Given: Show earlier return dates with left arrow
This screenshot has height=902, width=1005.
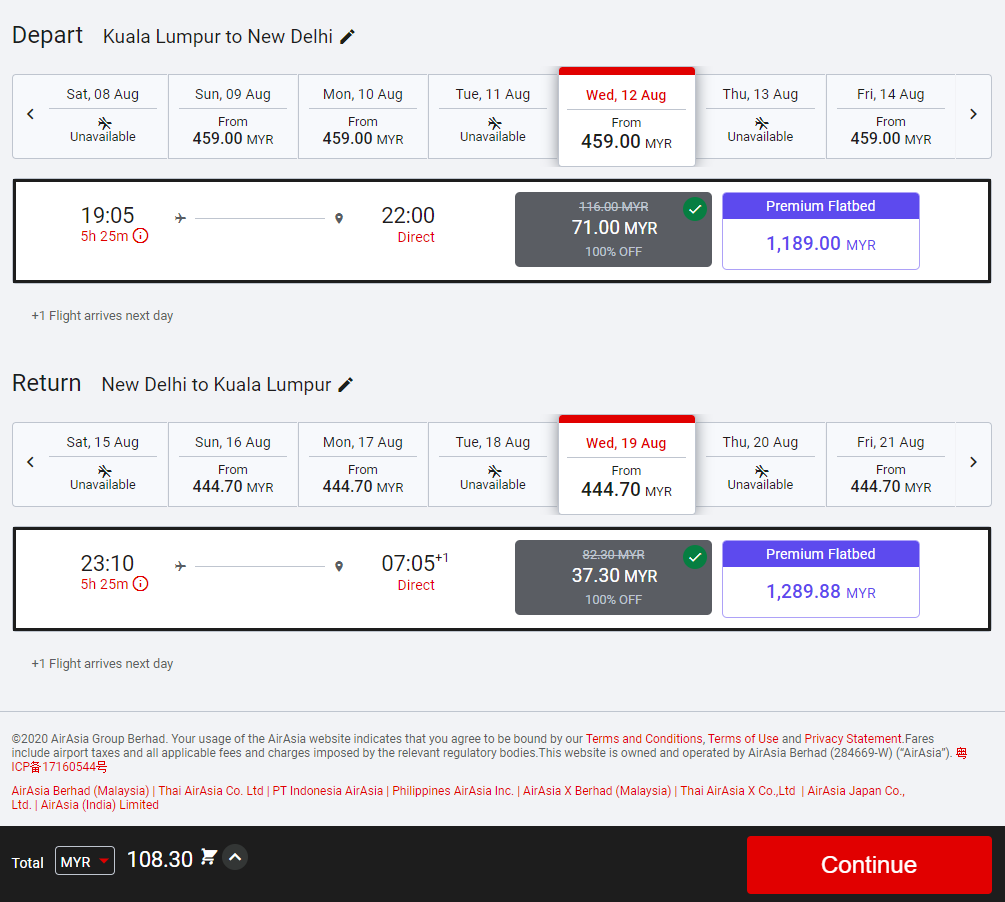Looking at the screenshot, I should pos(30,462).
